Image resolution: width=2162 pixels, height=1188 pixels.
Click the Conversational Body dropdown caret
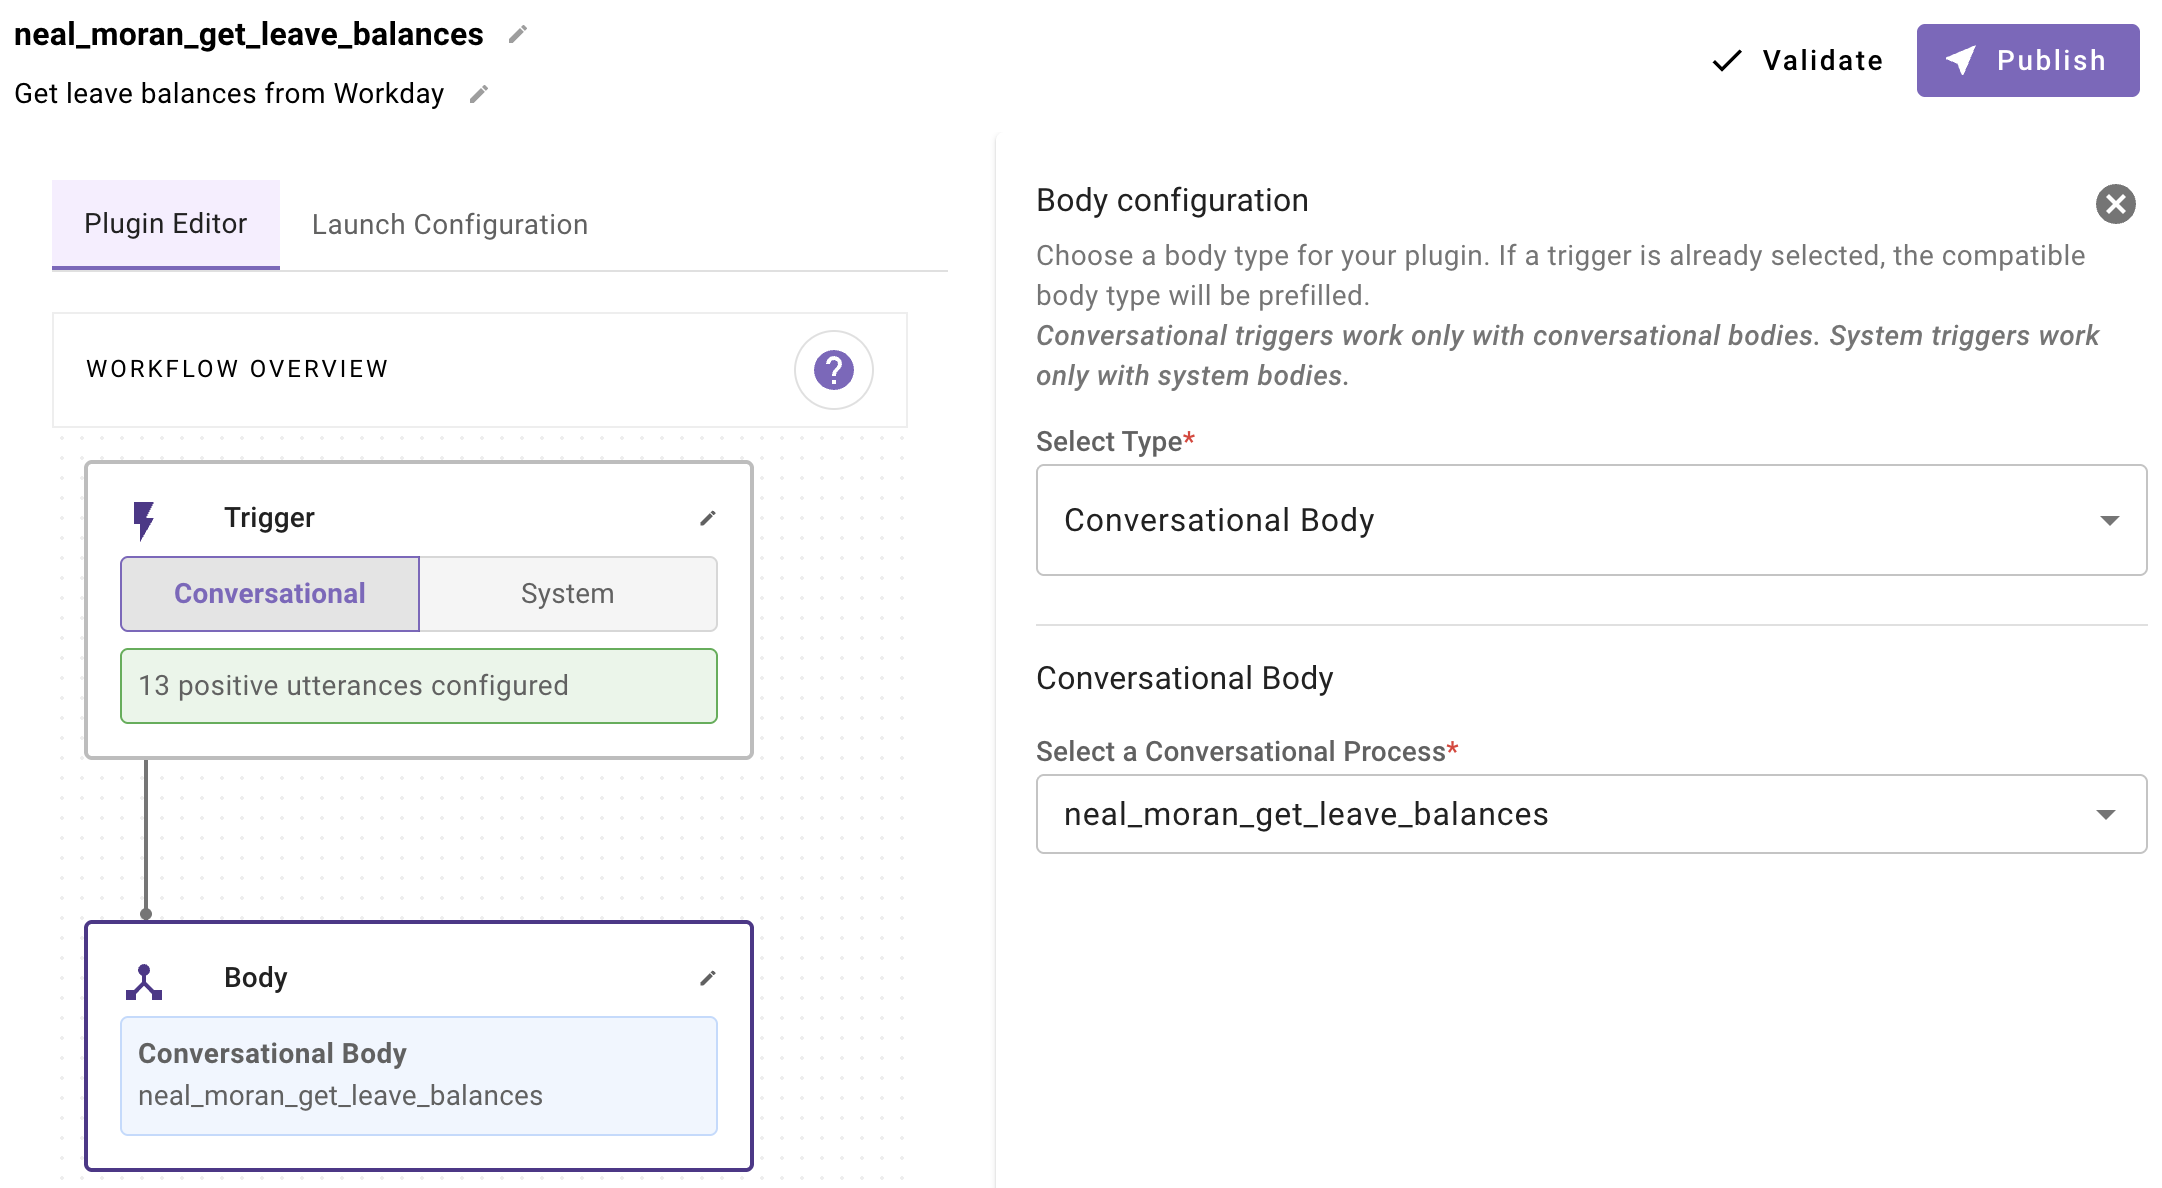(2109, 520)
